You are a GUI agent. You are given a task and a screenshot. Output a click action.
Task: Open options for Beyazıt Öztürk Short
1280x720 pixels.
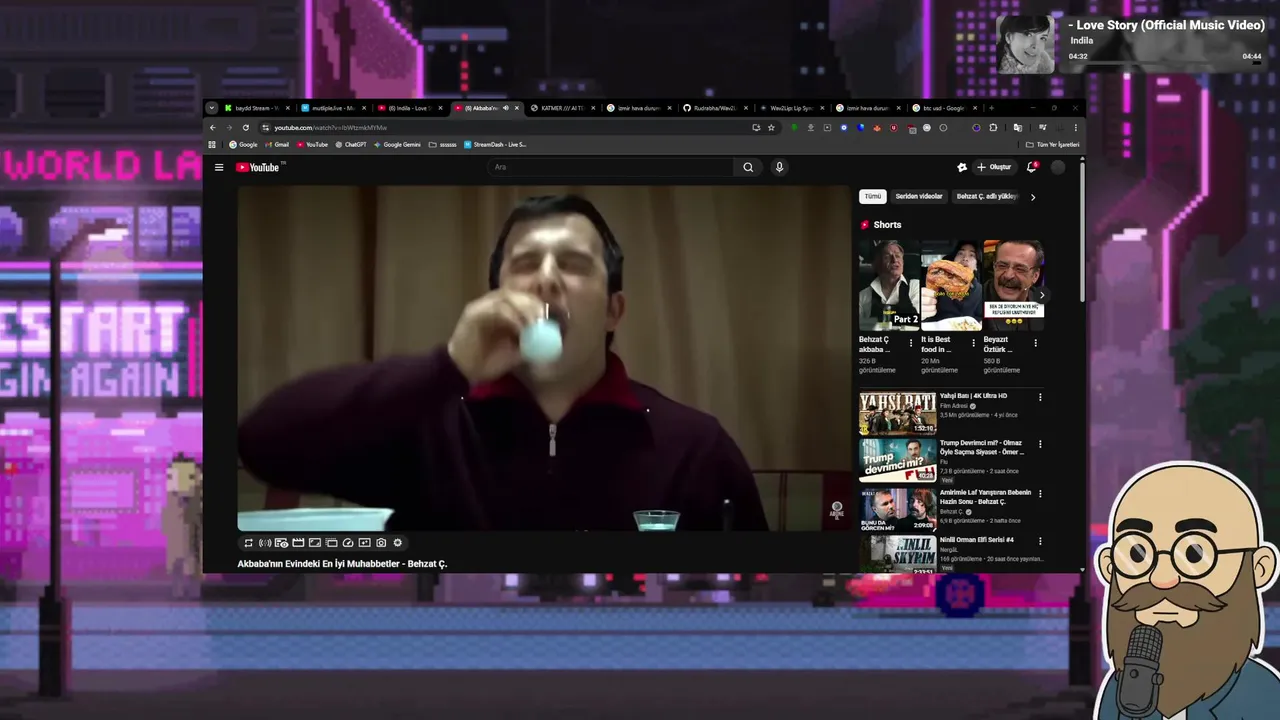(x=1035, y=343)
